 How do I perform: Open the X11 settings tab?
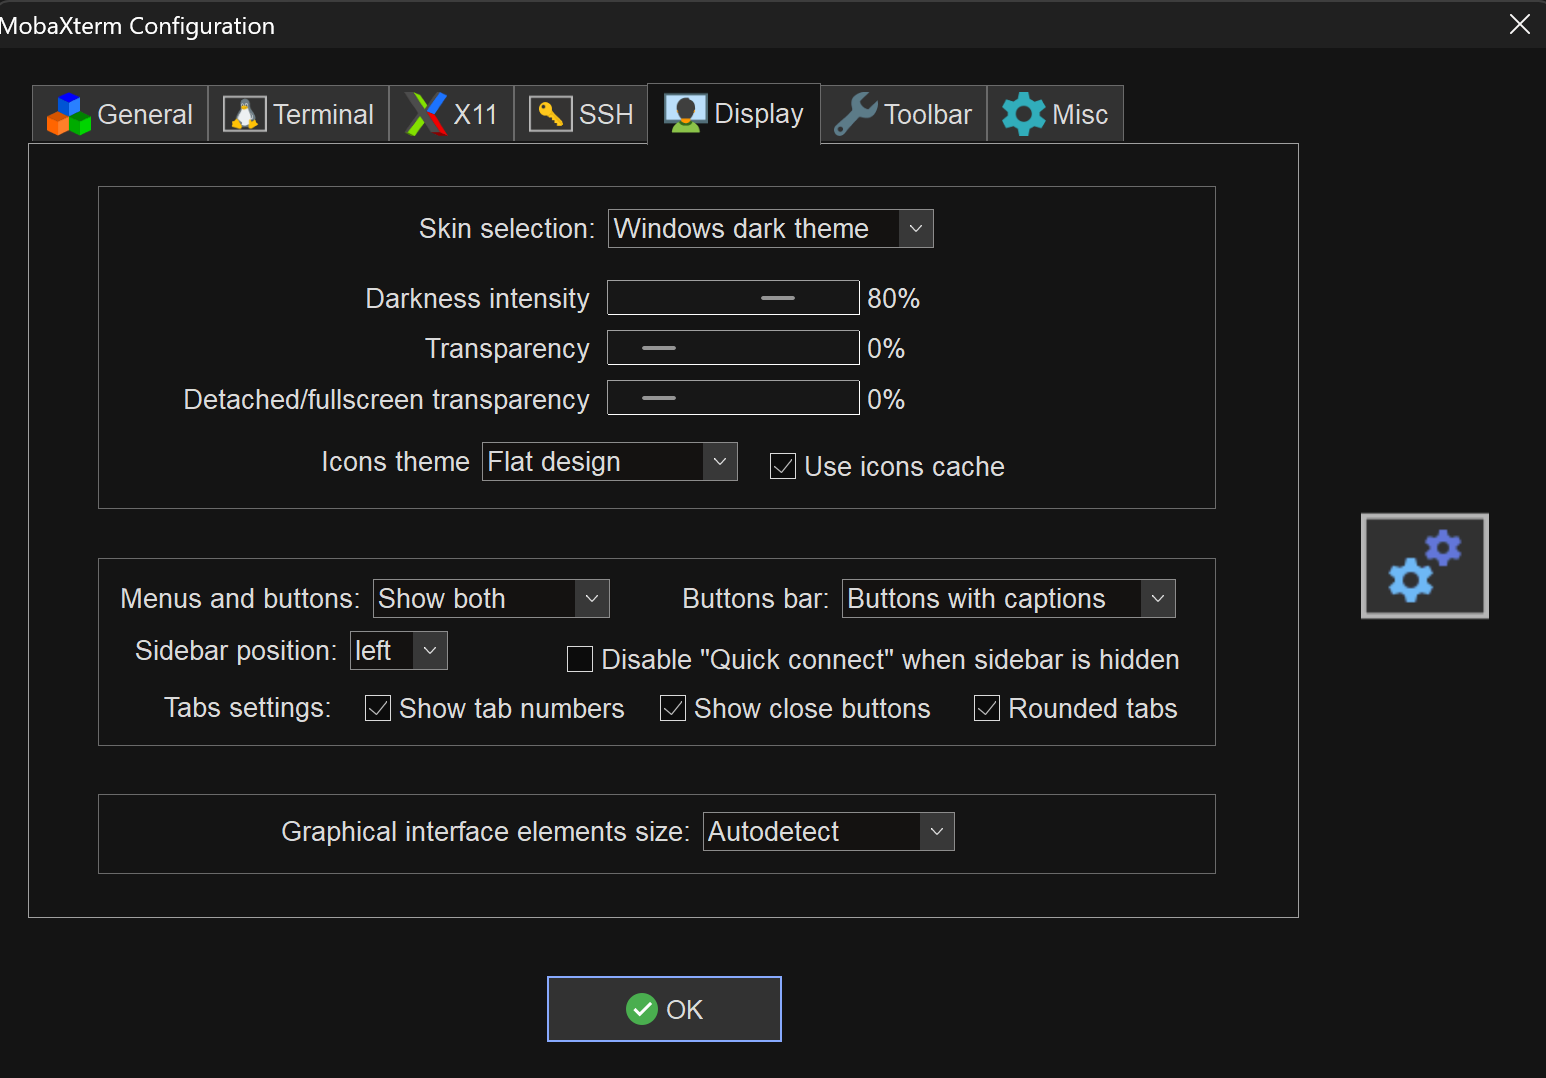pos(451,114)
